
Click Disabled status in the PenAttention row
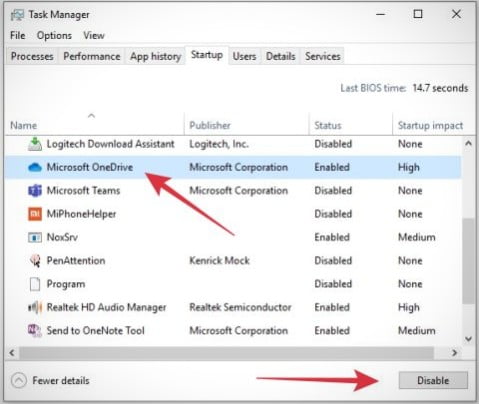pos(333,261)
